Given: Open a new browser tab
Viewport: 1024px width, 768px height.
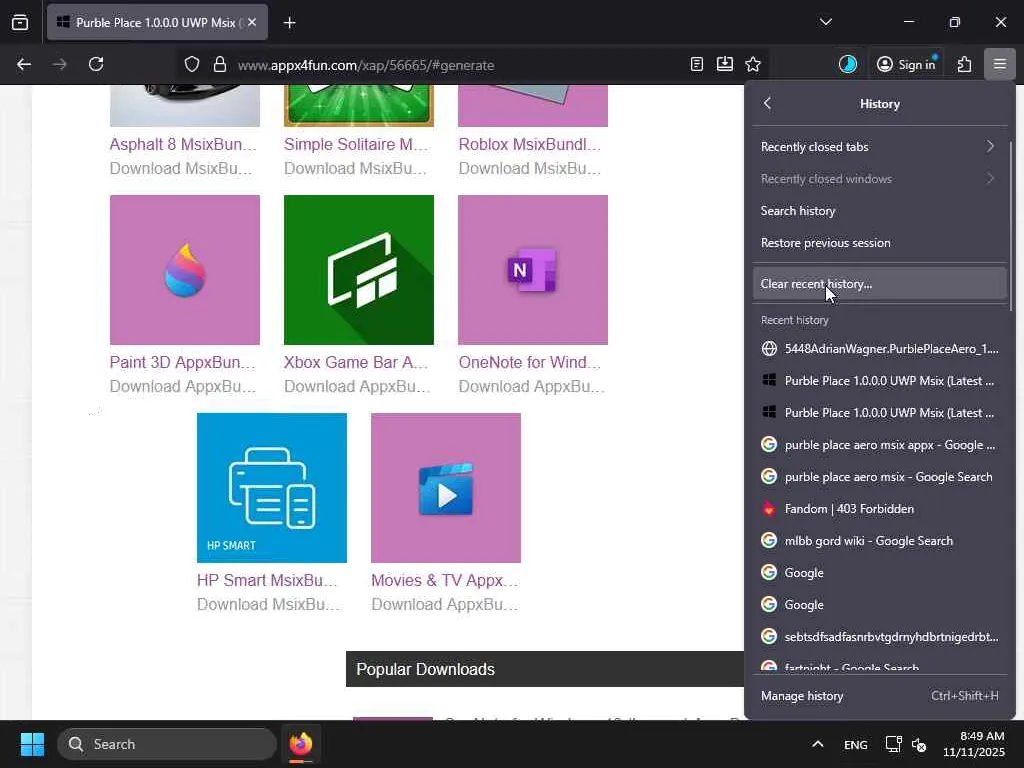Looking at the screenshot, I should (289, 23).
